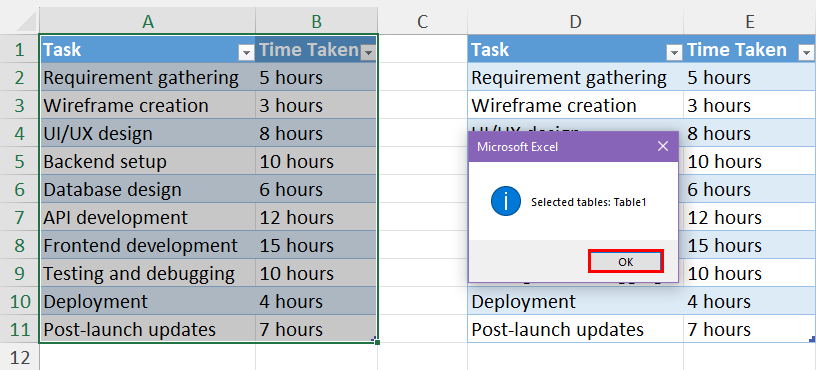
Task: Click 'API development' cell in column A
Action: (x=148, y=218)
